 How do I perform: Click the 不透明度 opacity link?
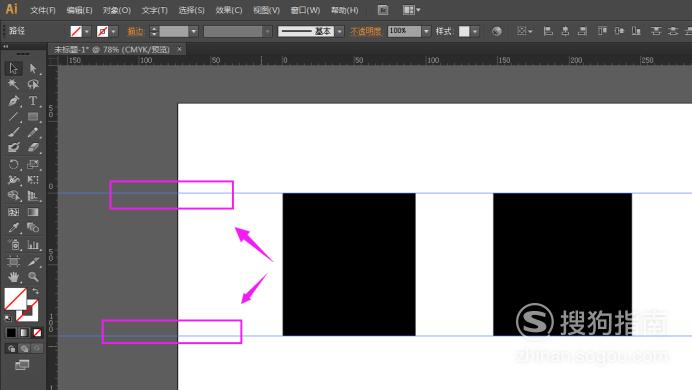coord(365,31)
